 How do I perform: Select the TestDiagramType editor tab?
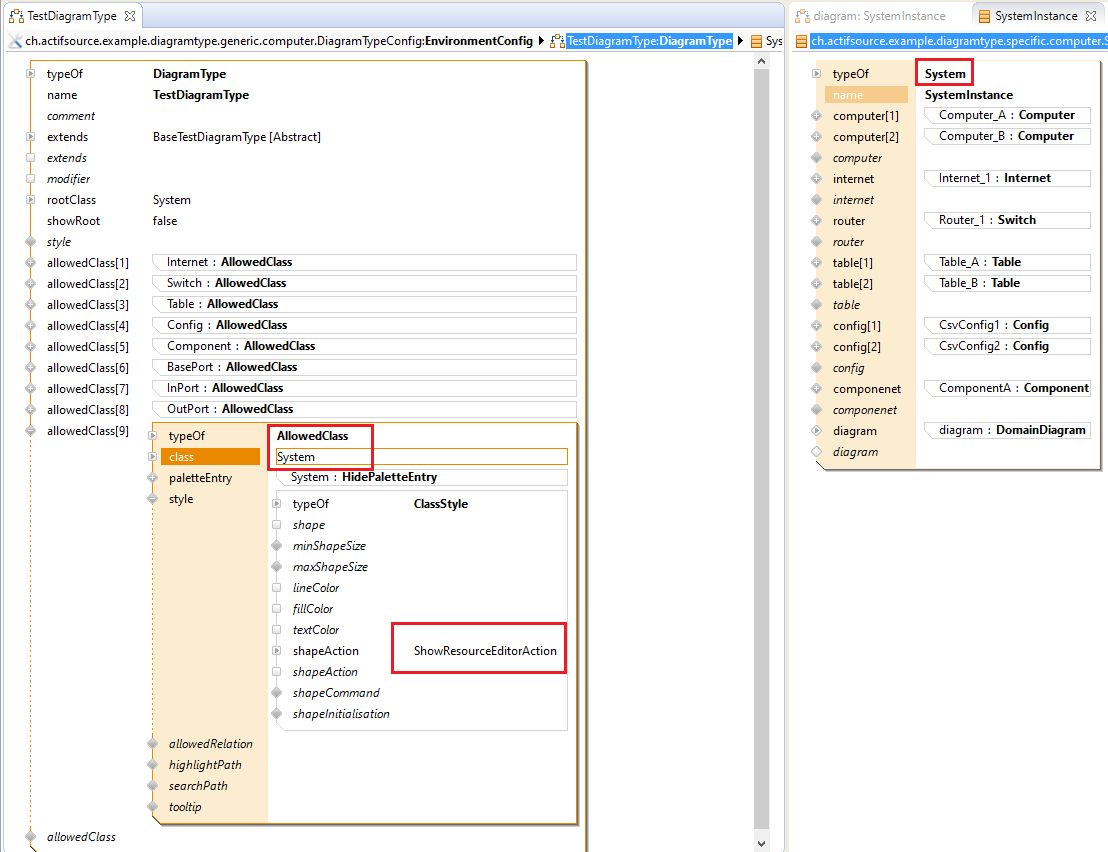click(71, 16)
